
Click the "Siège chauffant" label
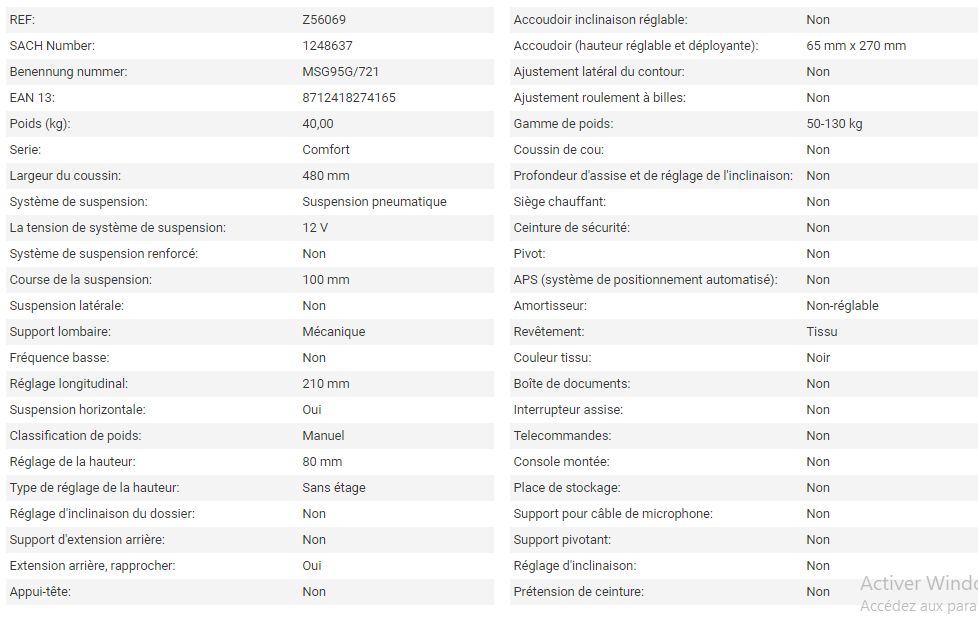pyautogui.click(x=559, y=202)
